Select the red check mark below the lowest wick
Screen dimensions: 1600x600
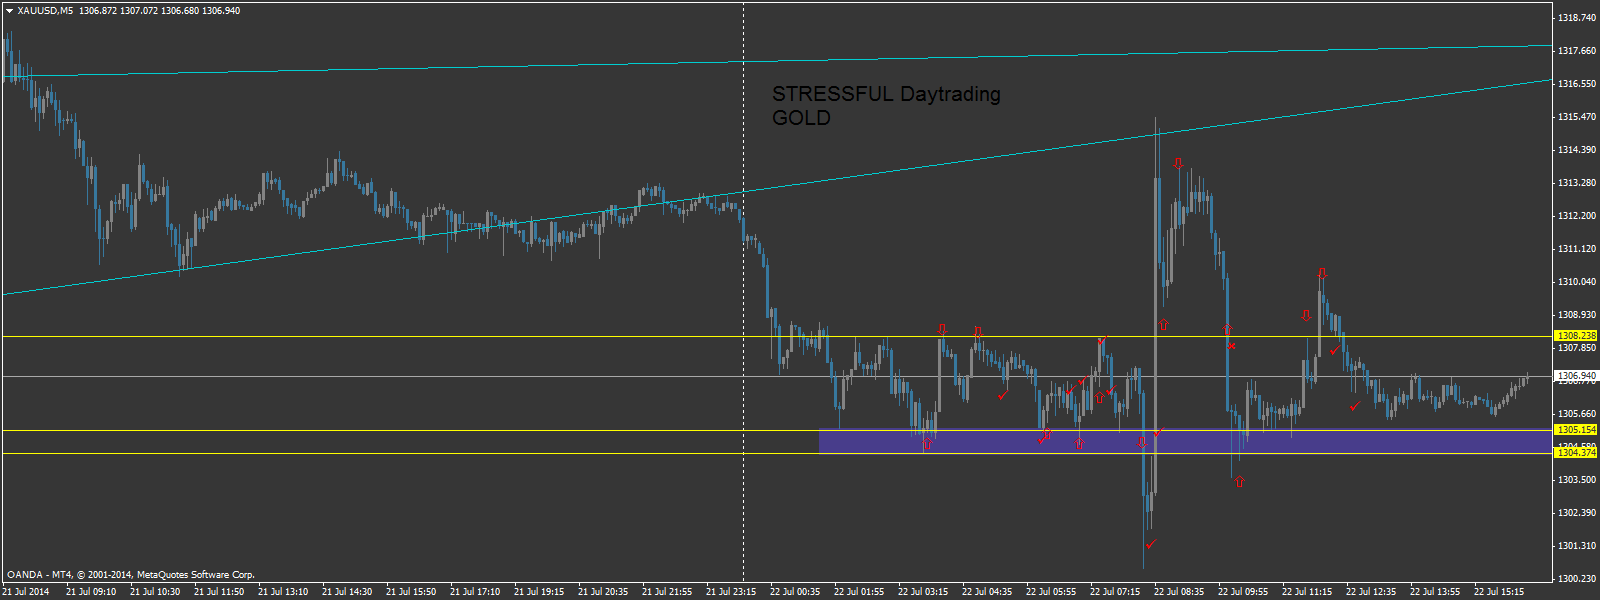pyautogui.click(x=1151, y=544)
